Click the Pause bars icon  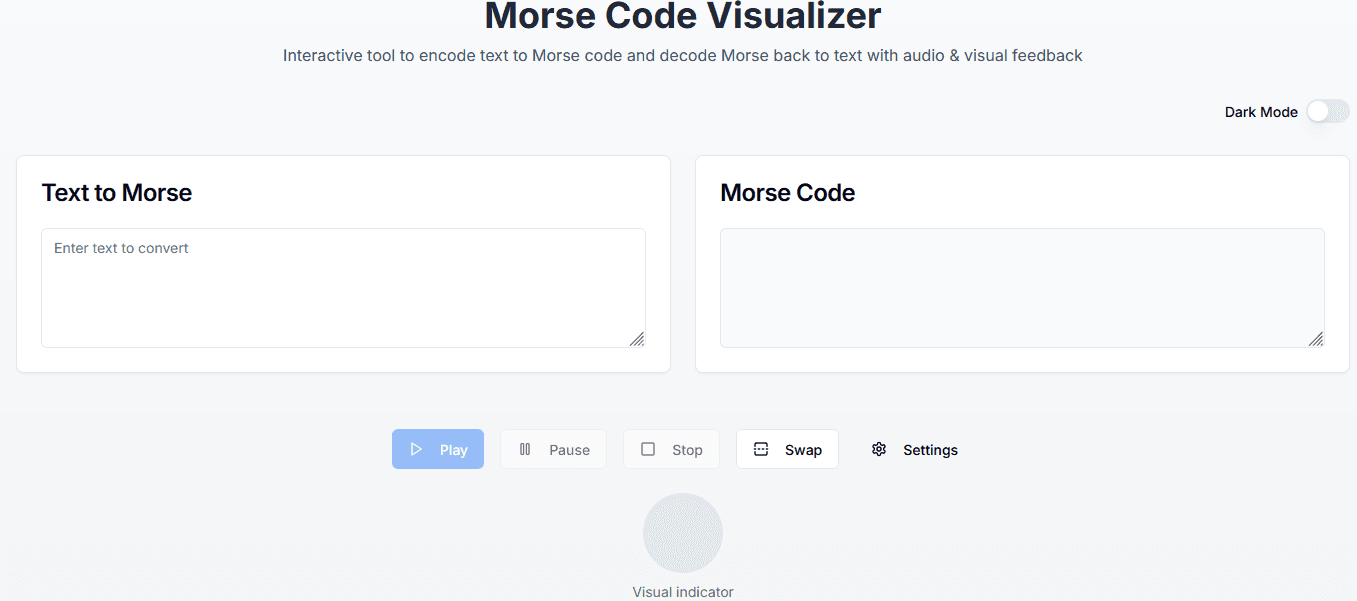(x=525, y=449)
